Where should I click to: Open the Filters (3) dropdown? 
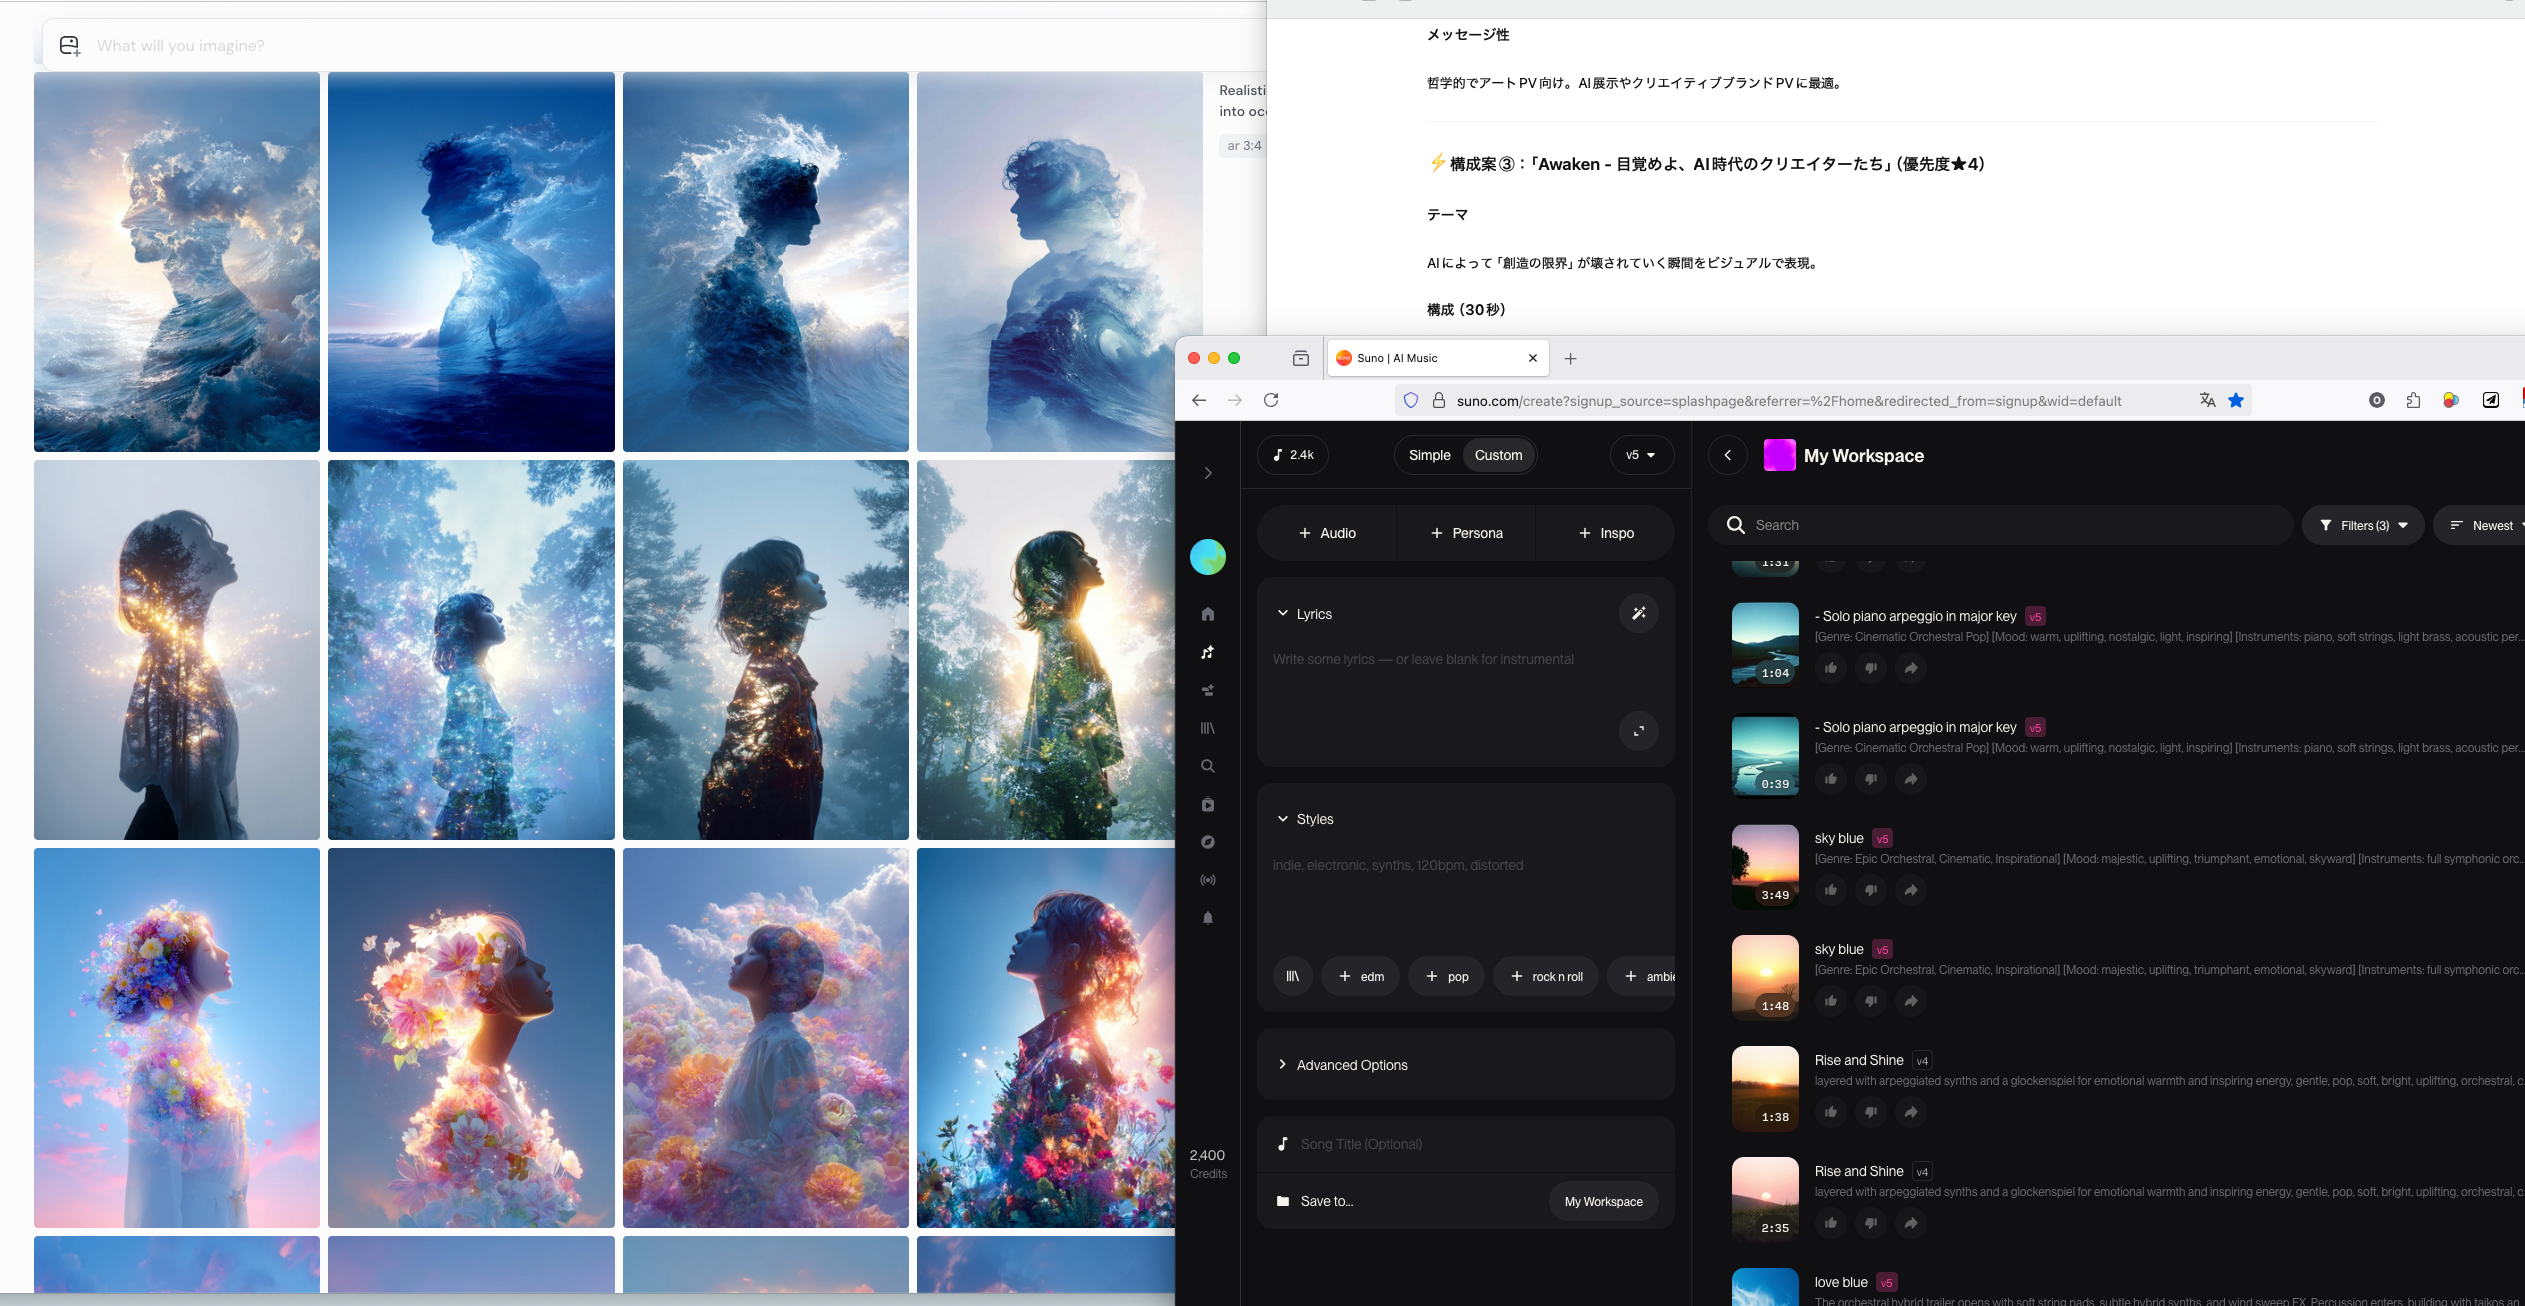(x=2363, y=525)
